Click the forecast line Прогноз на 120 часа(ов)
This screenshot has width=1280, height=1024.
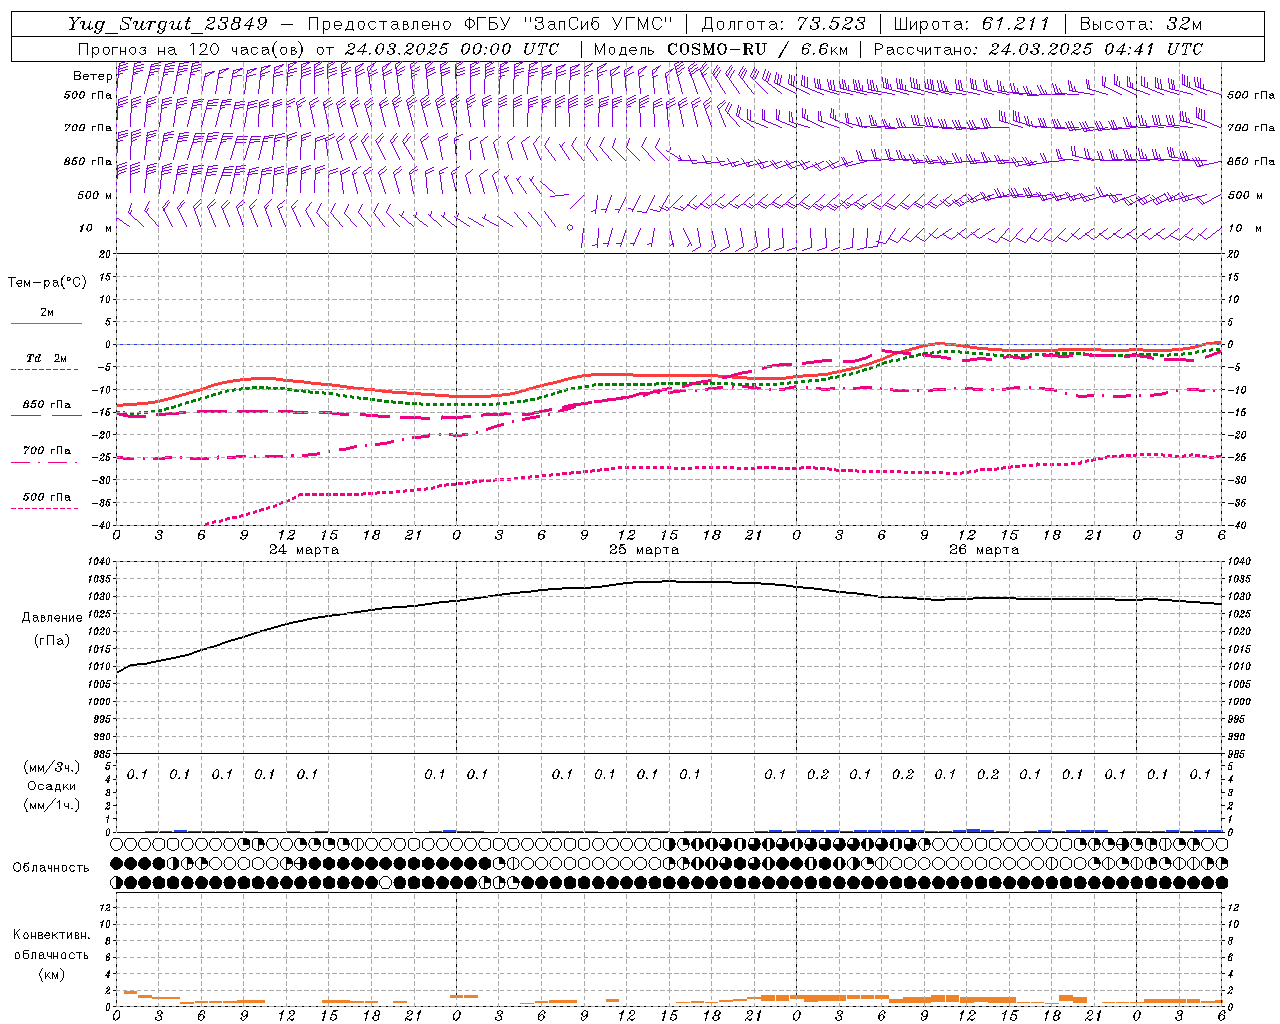pos(192,49)
